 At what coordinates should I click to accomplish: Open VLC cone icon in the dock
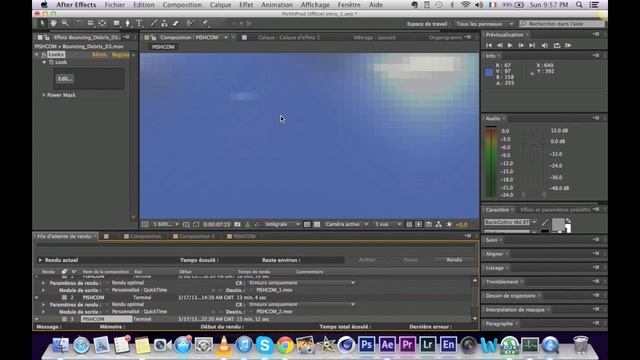tap(224, 345)
